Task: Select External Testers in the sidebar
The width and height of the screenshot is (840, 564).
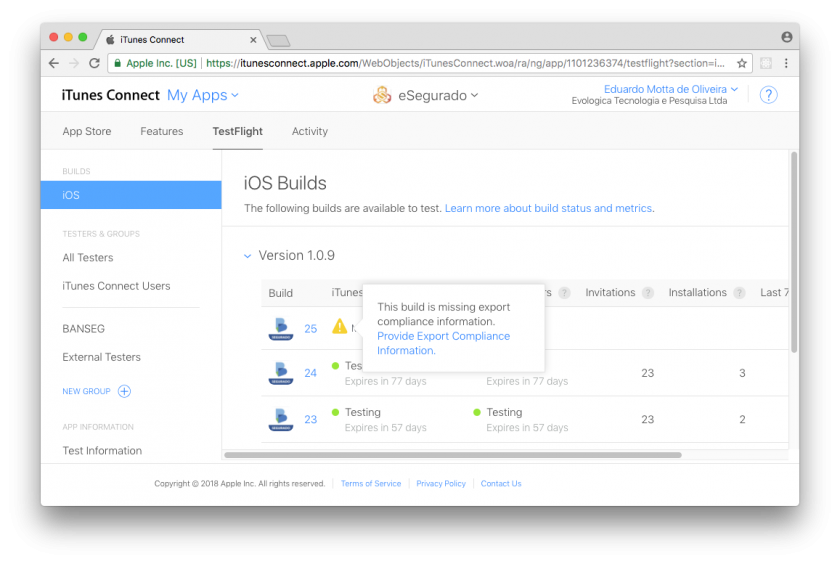Action: (x=101, y=357)
